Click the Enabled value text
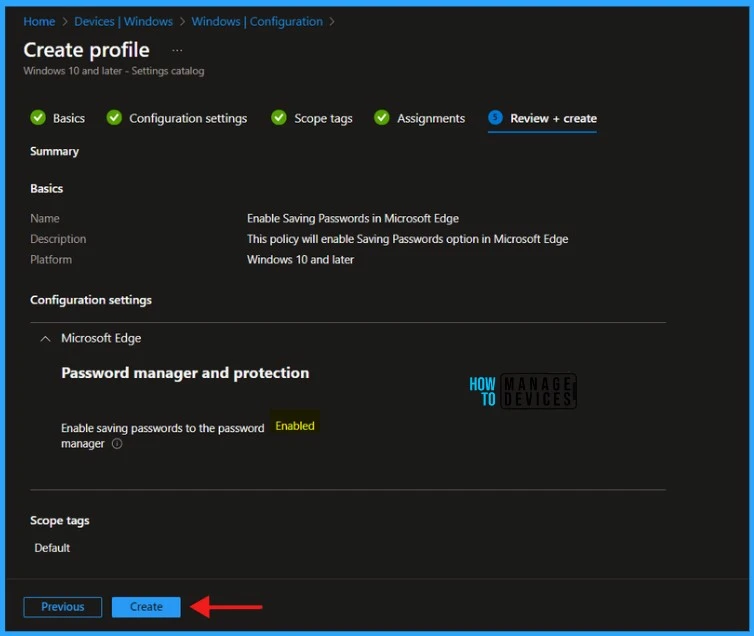This screenshot has width=754, height=636. 295,426
